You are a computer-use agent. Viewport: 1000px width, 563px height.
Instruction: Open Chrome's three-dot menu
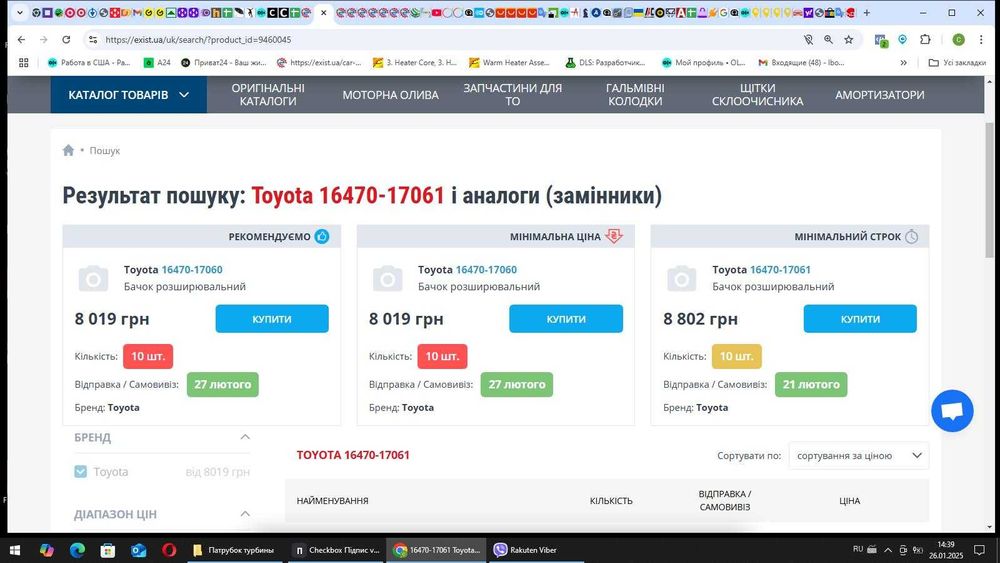(x=981, y=40)
